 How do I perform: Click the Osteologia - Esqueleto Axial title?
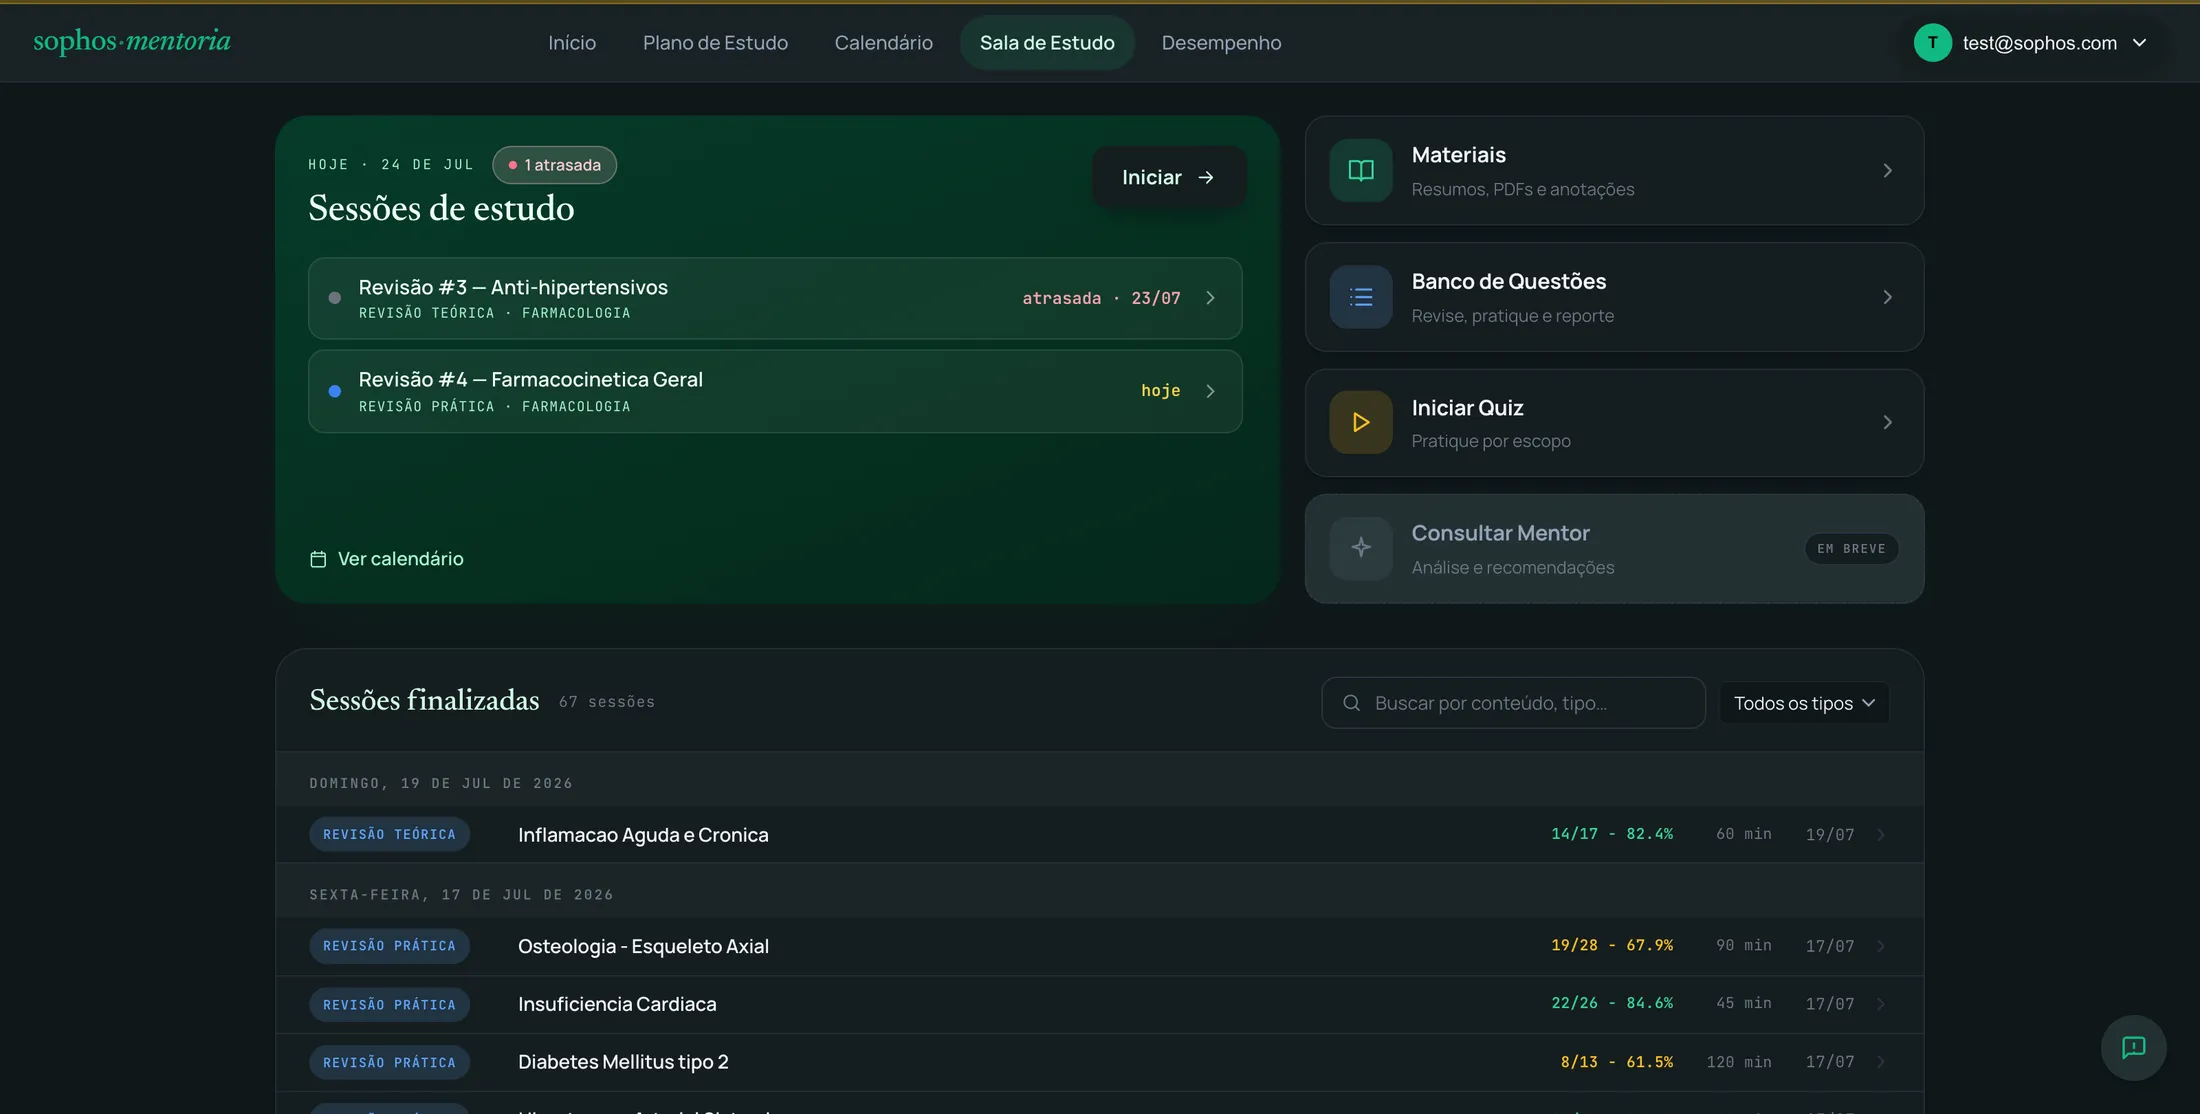[643, 946]
